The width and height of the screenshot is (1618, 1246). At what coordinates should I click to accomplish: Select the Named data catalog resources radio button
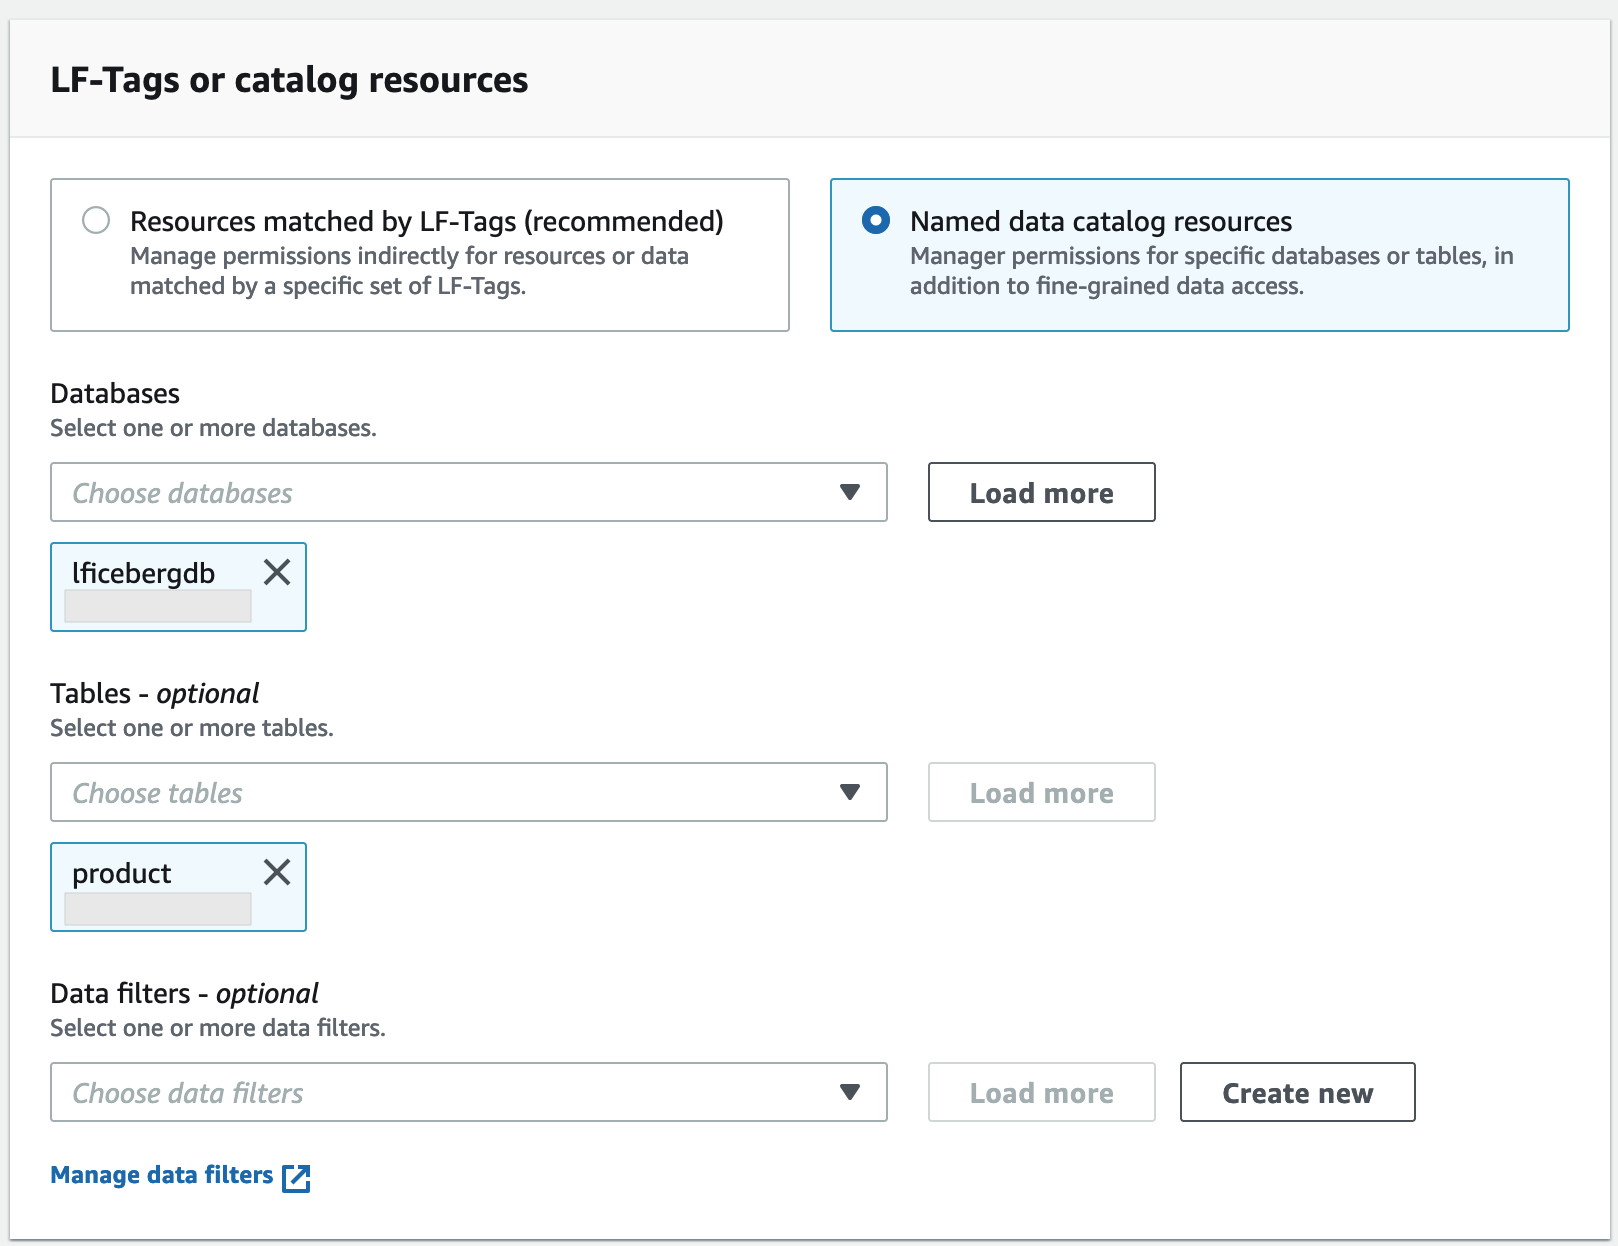(876, 220)
